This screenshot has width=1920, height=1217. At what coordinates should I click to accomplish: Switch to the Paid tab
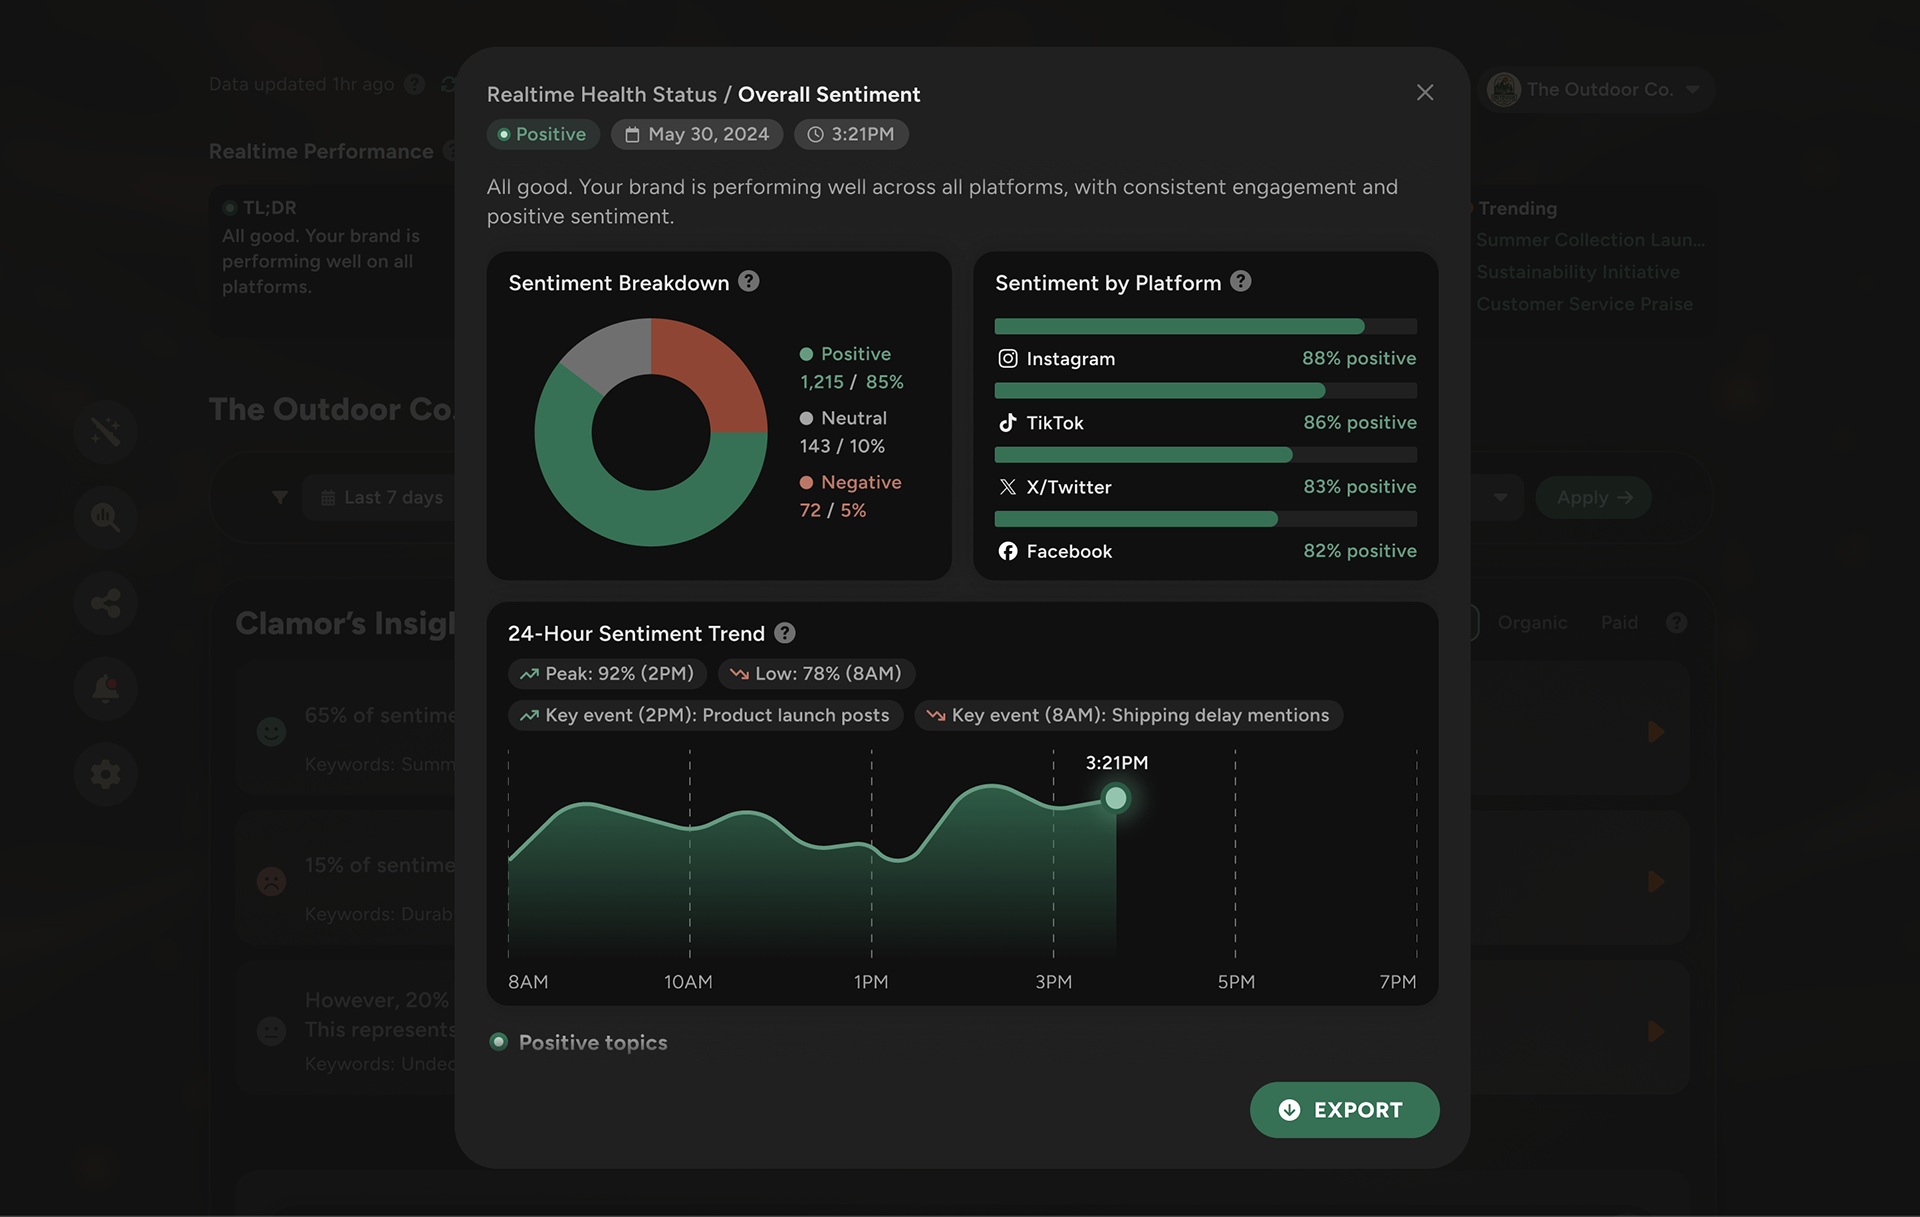(1618, 622)
